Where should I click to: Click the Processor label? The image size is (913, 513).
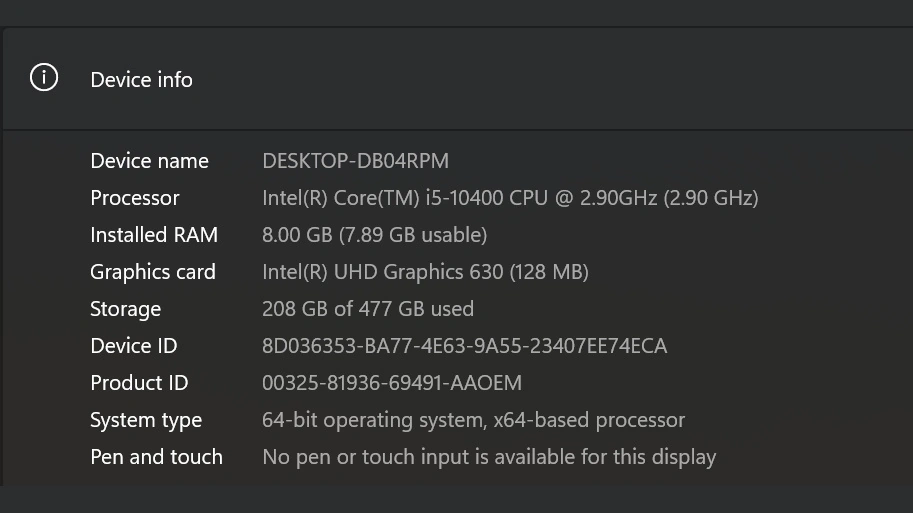(x=135, y=198)
